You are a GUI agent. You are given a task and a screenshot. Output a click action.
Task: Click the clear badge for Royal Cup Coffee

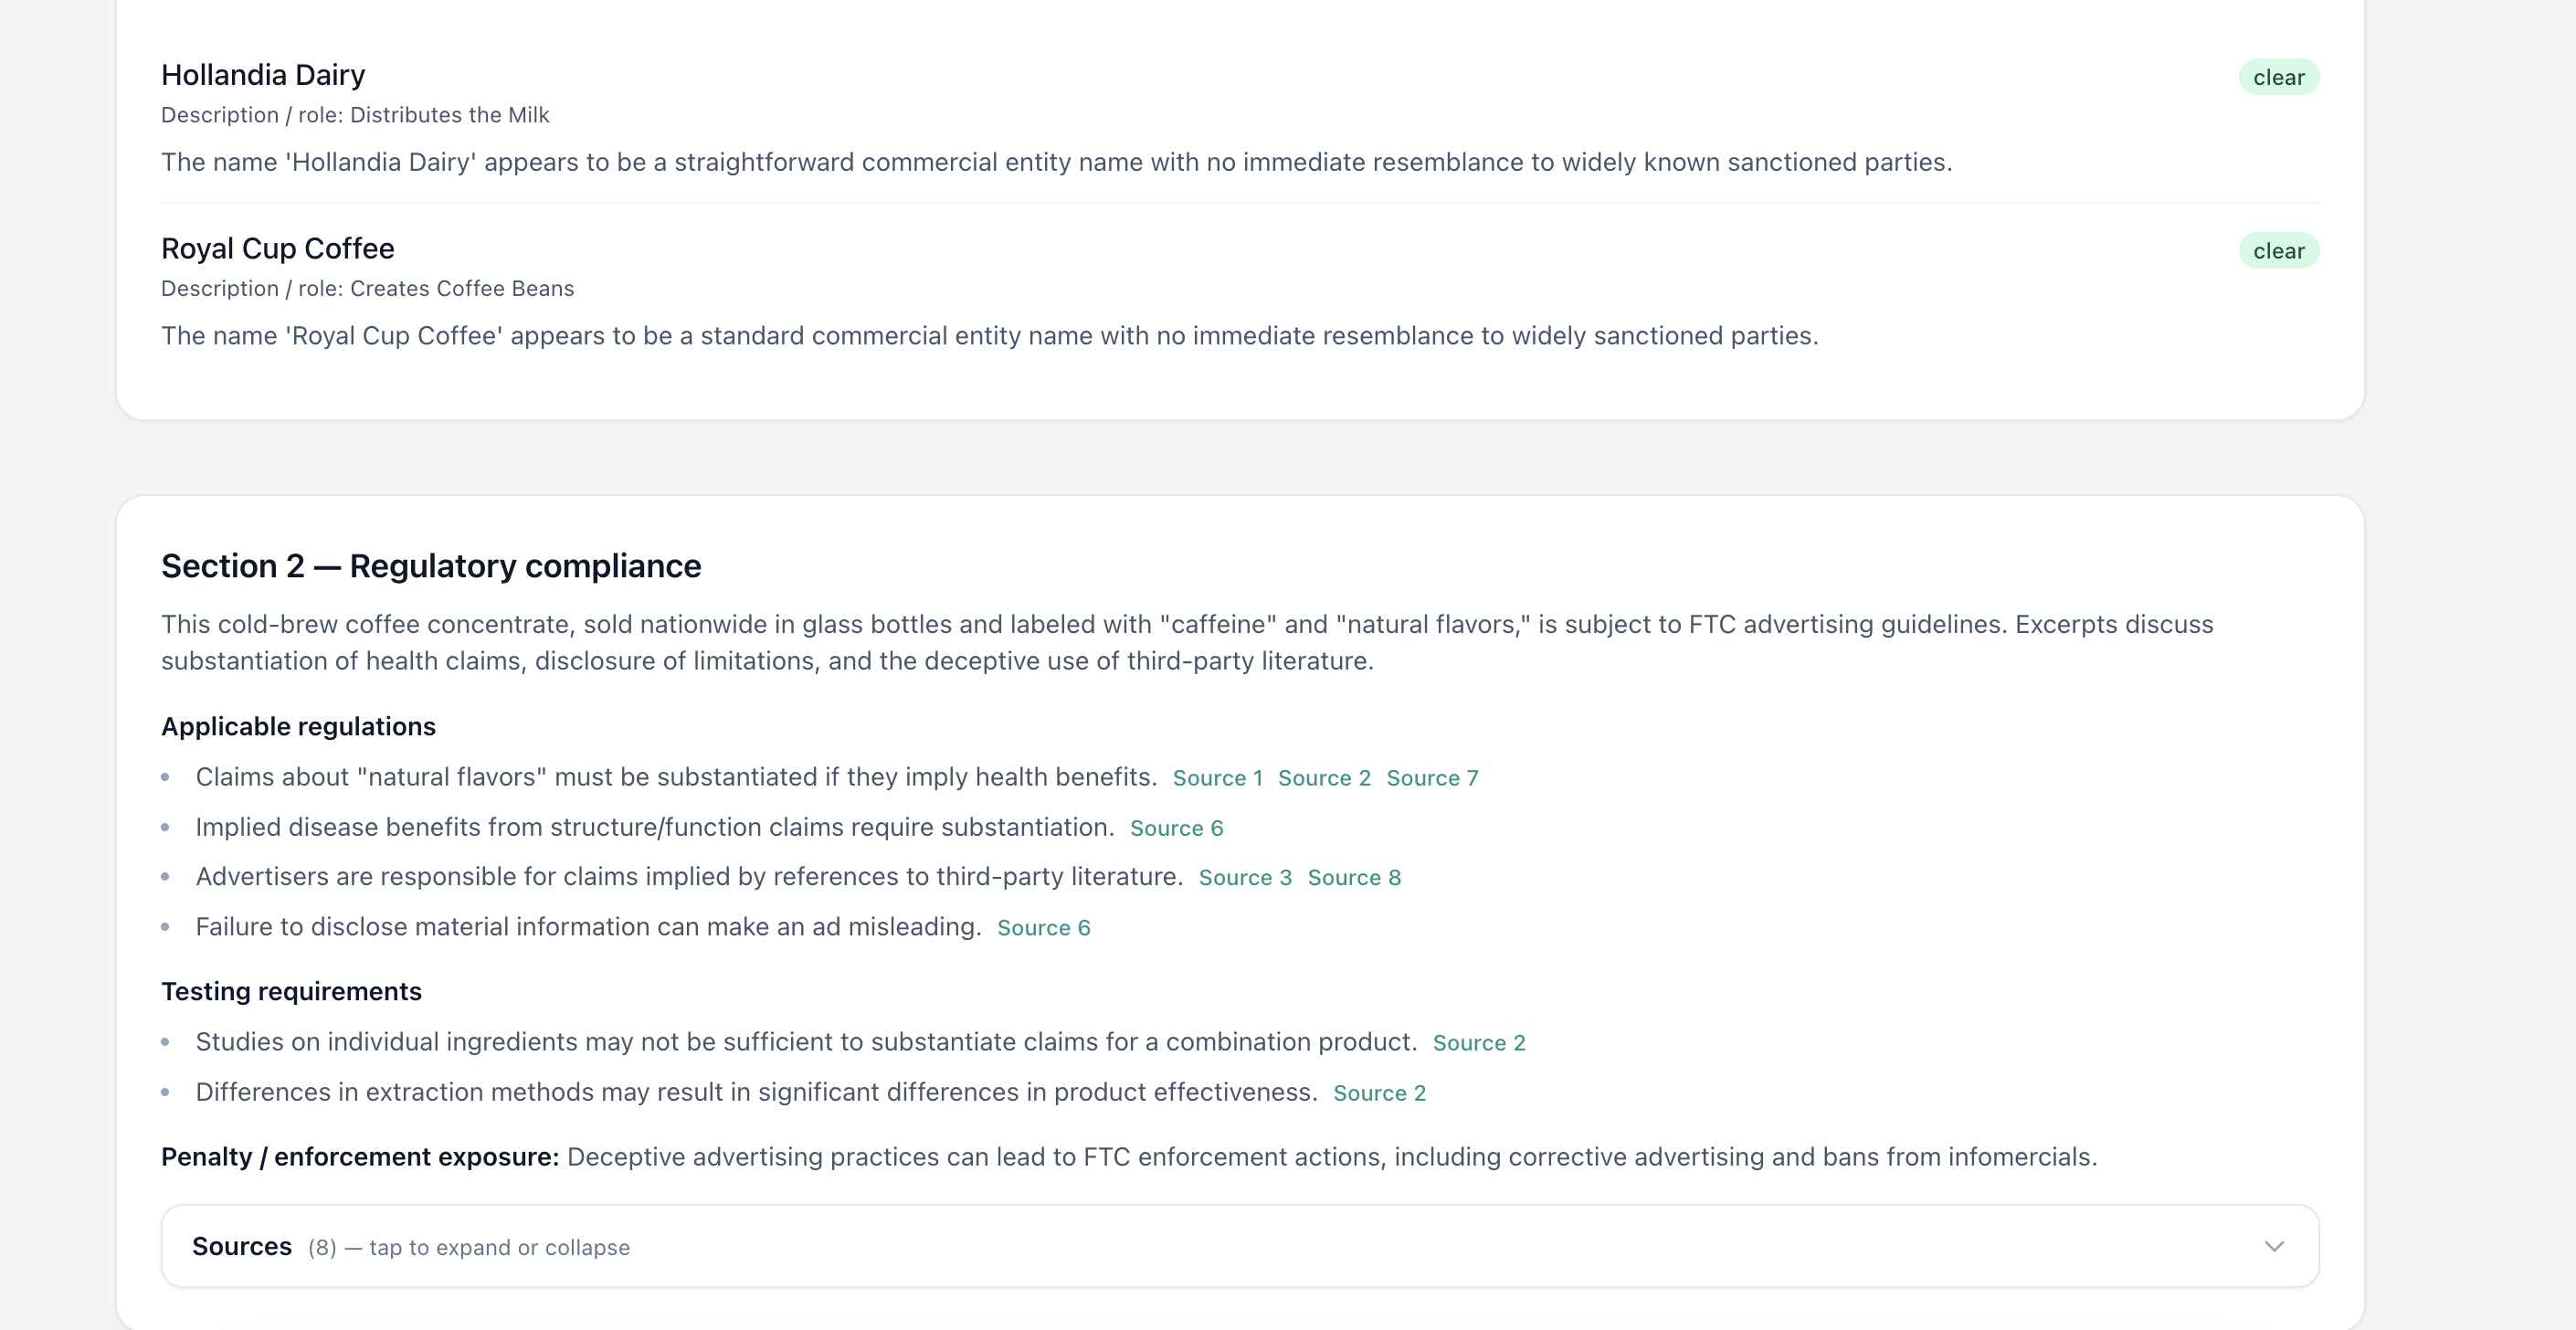(2278, 251)
